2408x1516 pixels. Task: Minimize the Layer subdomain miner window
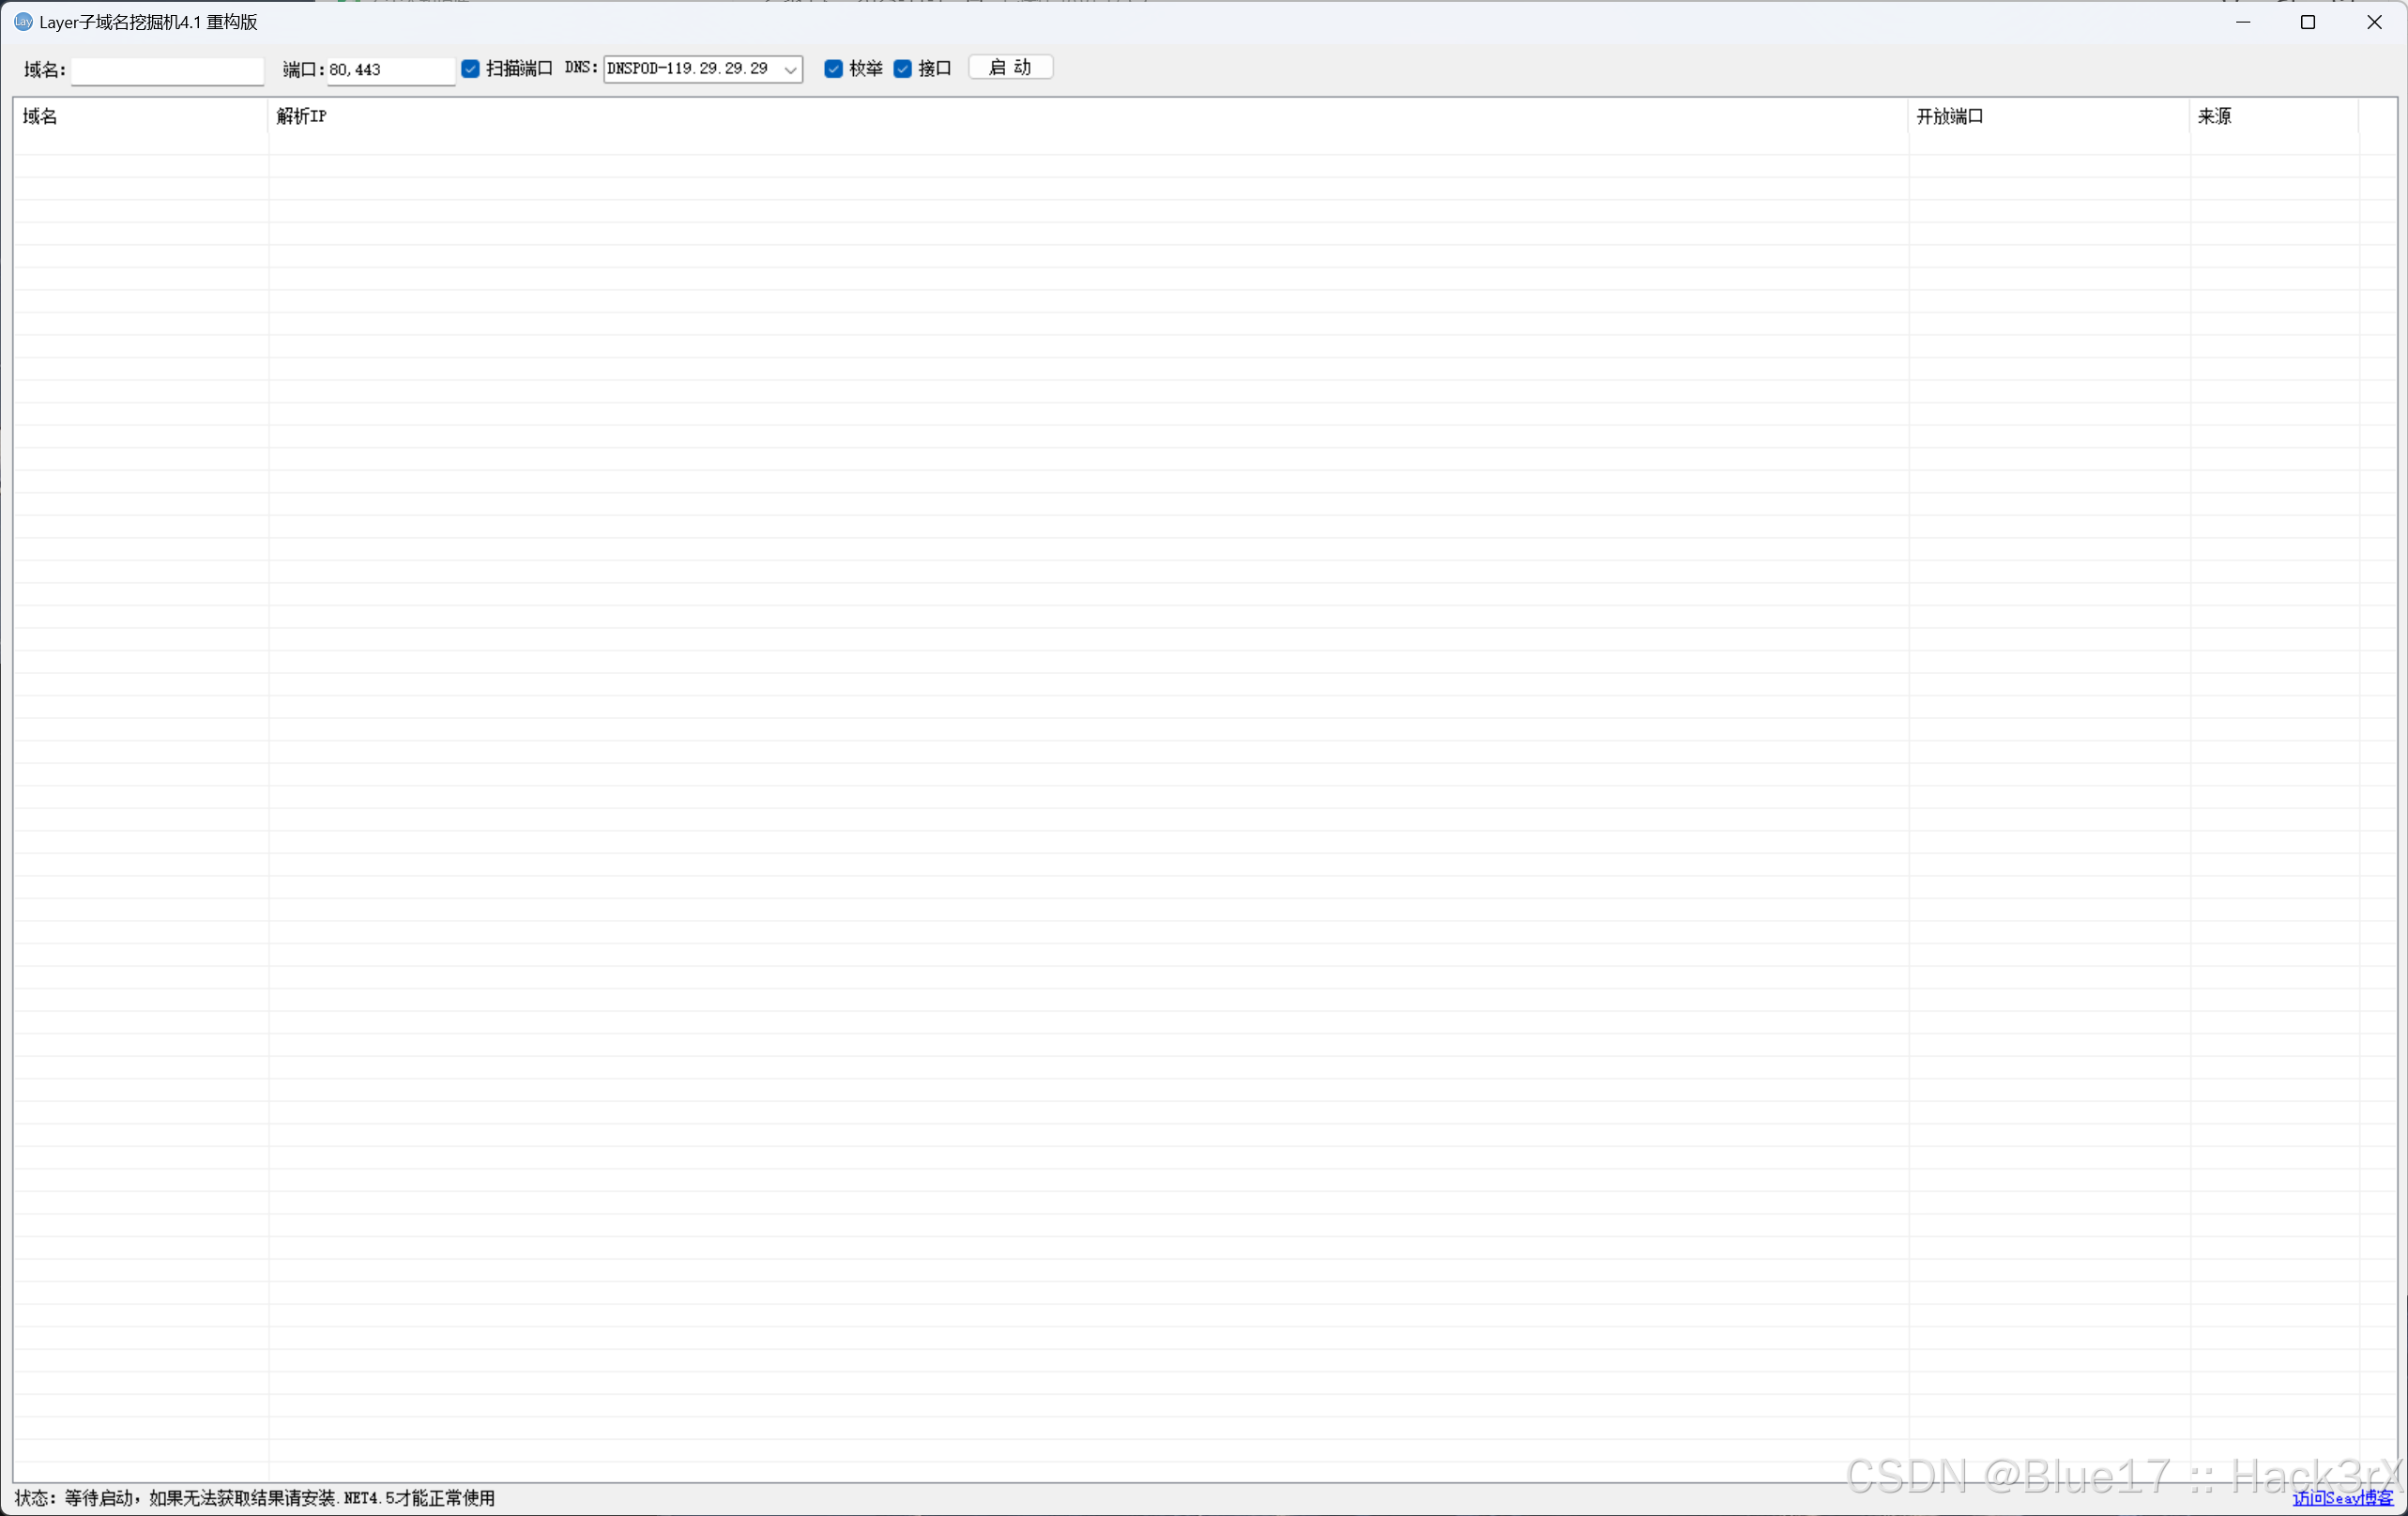point(2243,22)
